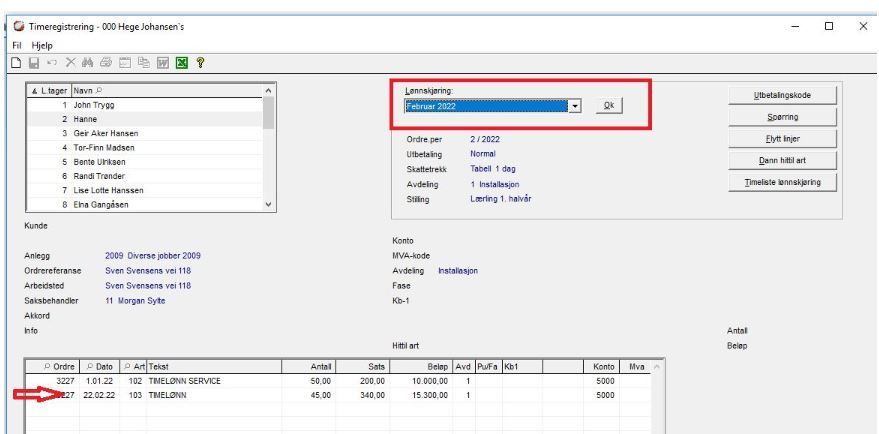
Task: Click the Timeliste lønnskjøring button
Action: [x=782, y=182]
